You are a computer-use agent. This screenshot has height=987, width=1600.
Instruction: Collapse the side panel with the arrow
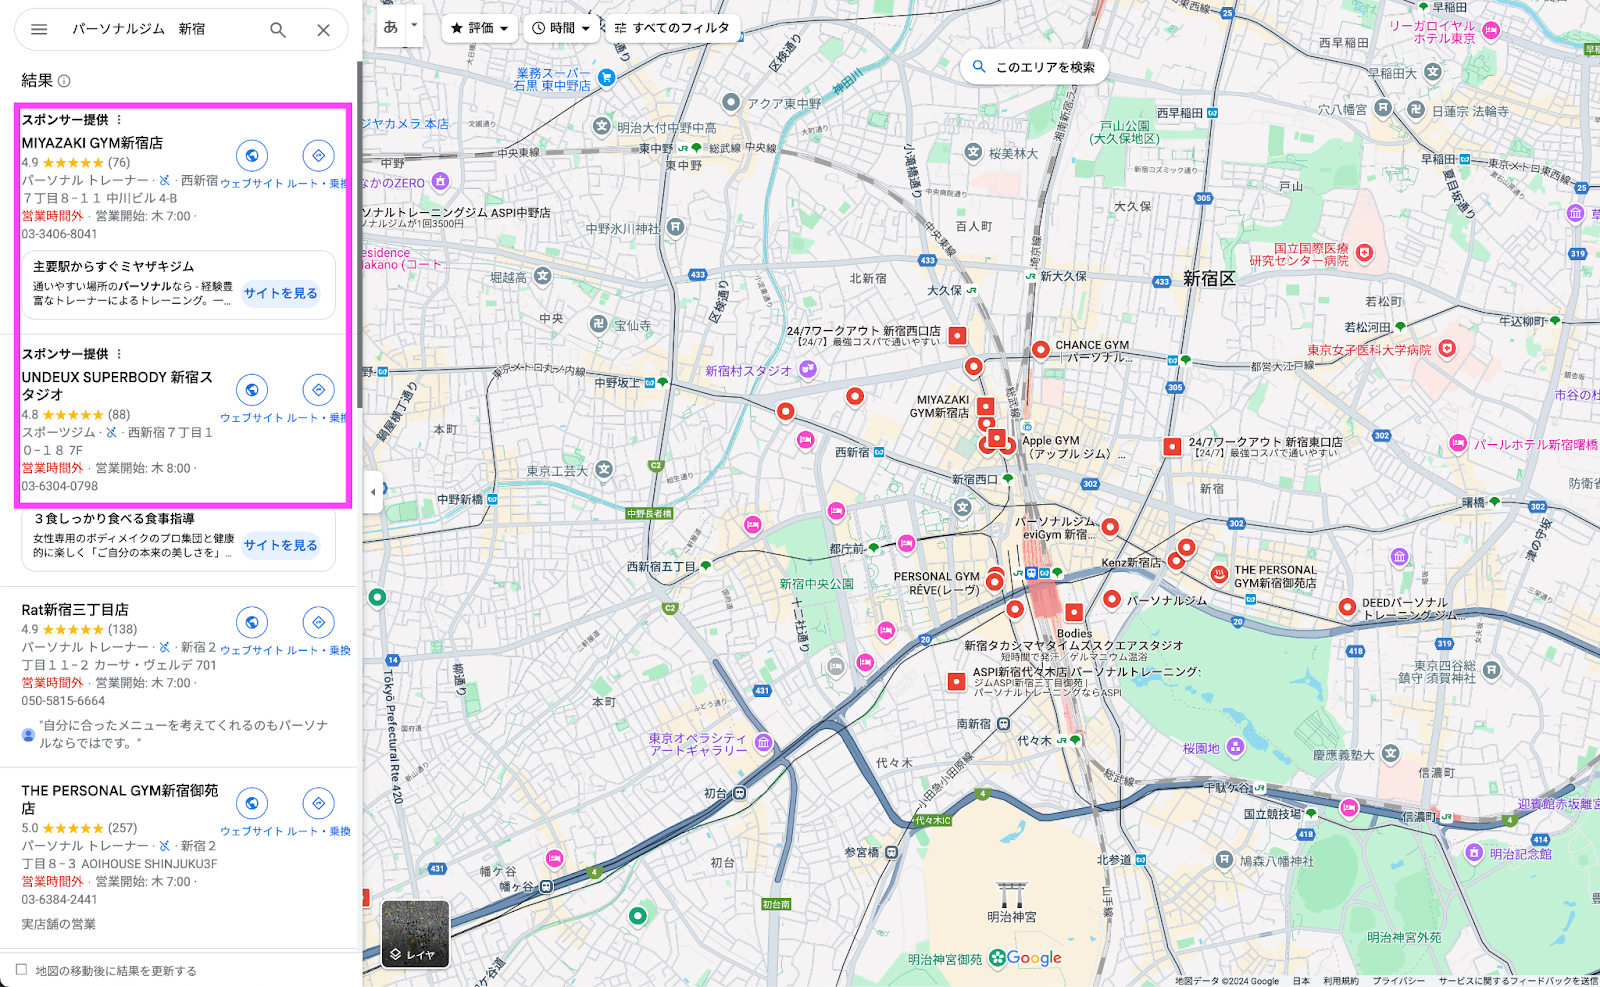click(x=373, y=491)
